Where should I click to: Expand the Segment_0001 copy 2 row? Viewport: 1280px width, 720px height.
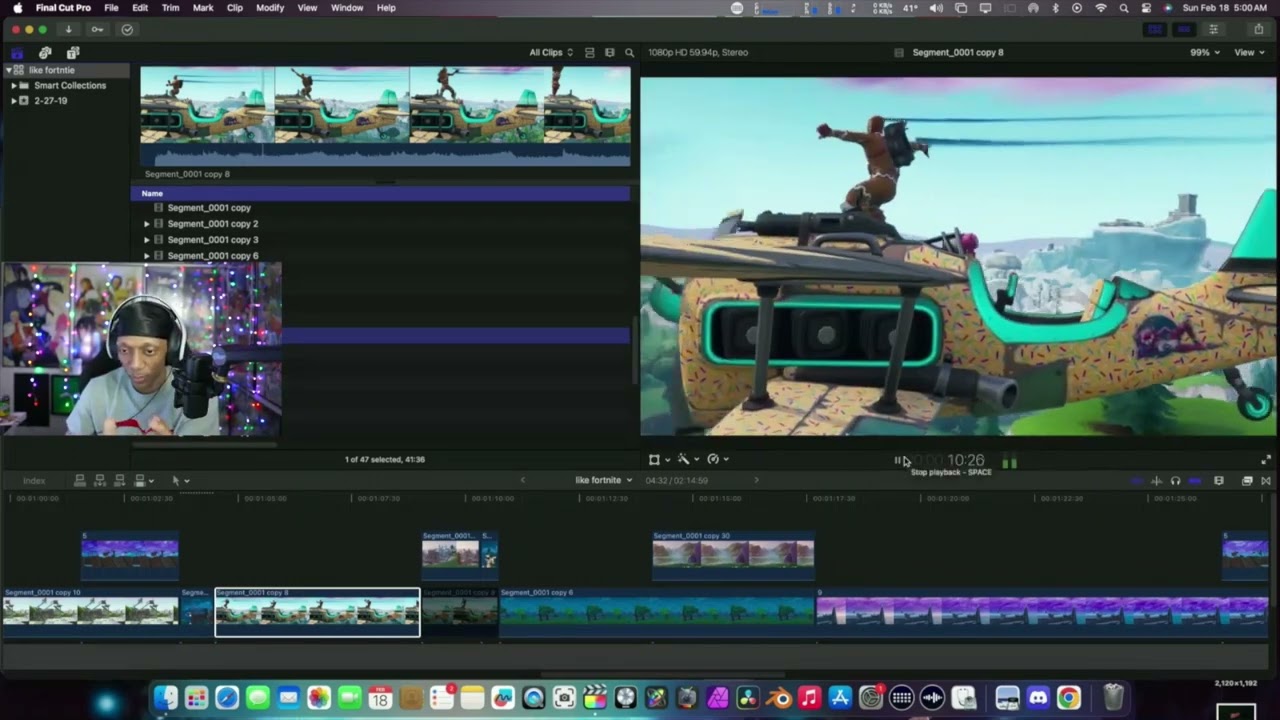147,224
